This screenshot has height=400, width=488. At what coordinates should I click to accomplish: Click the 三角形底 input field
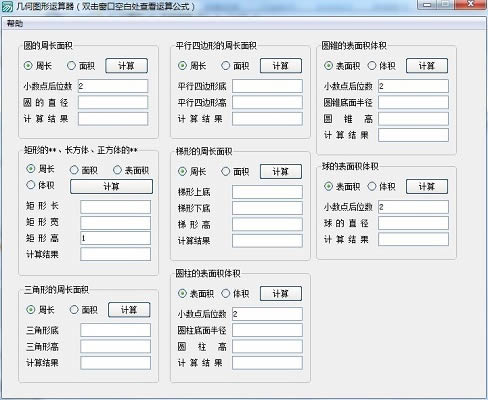click(115, 330)
